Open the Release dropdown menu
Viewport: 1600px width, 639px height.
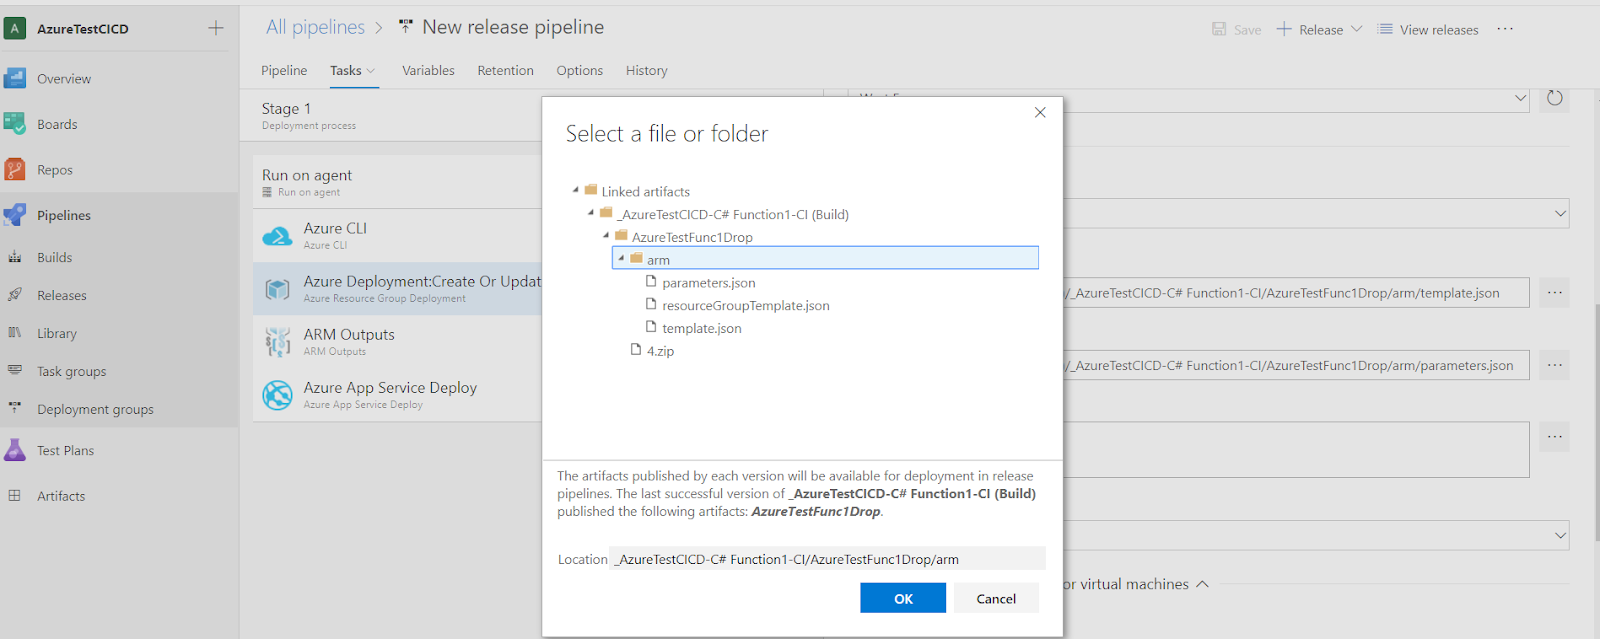1356,29
